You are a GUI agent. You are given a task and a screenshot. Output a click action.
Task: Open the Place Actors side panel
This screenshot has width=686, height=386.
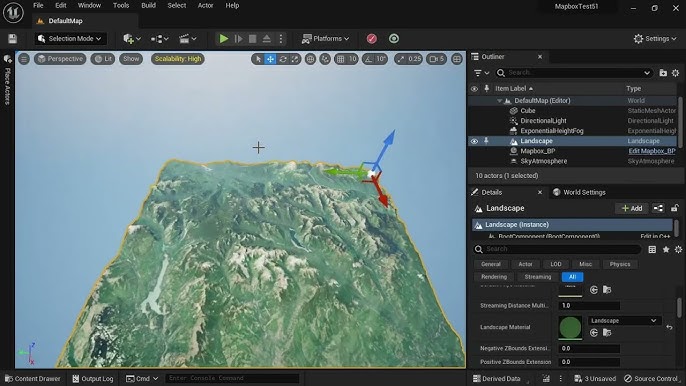click(x=7, y=81)
